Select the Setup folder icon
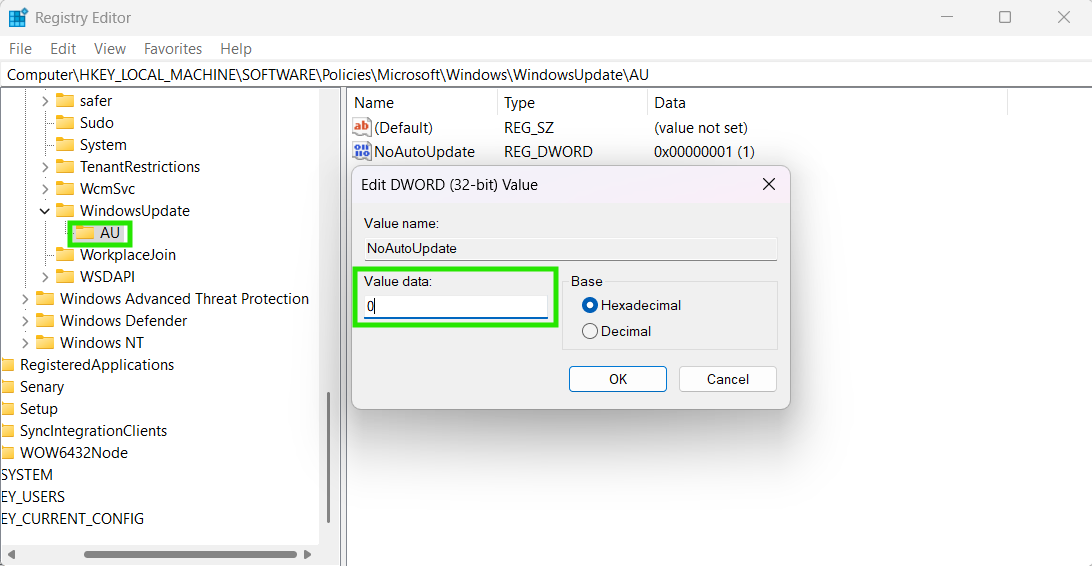The width and height of the screenshot is (1092, 566). coord(8,408)
